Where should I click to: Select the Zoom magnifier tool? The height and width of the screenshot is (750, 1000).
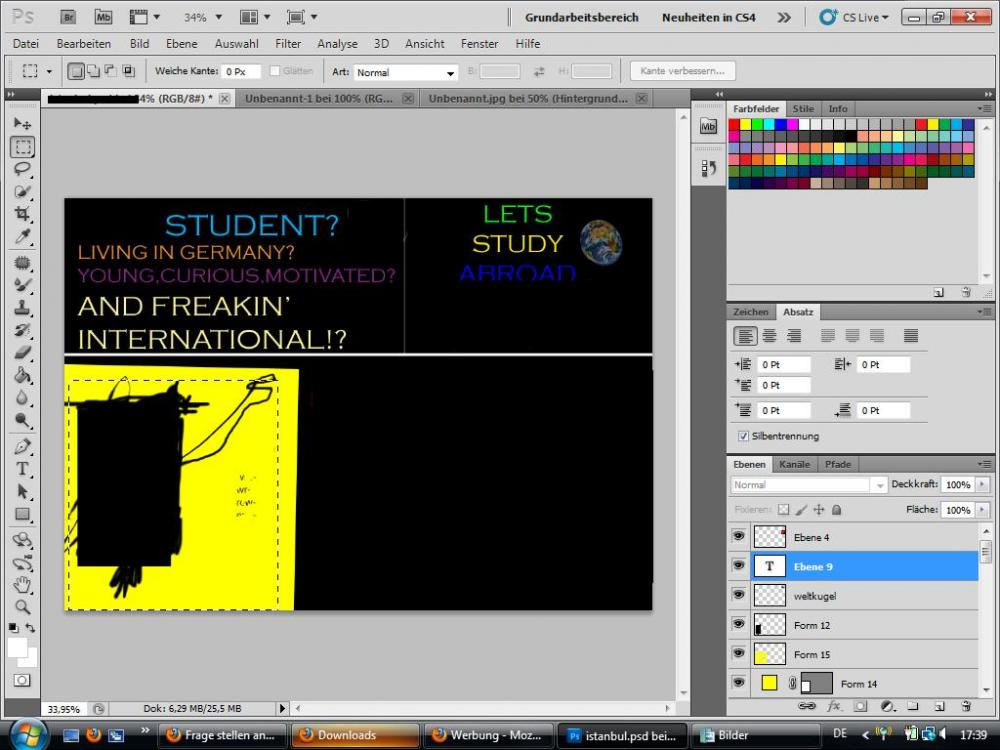tap(22, 606)
